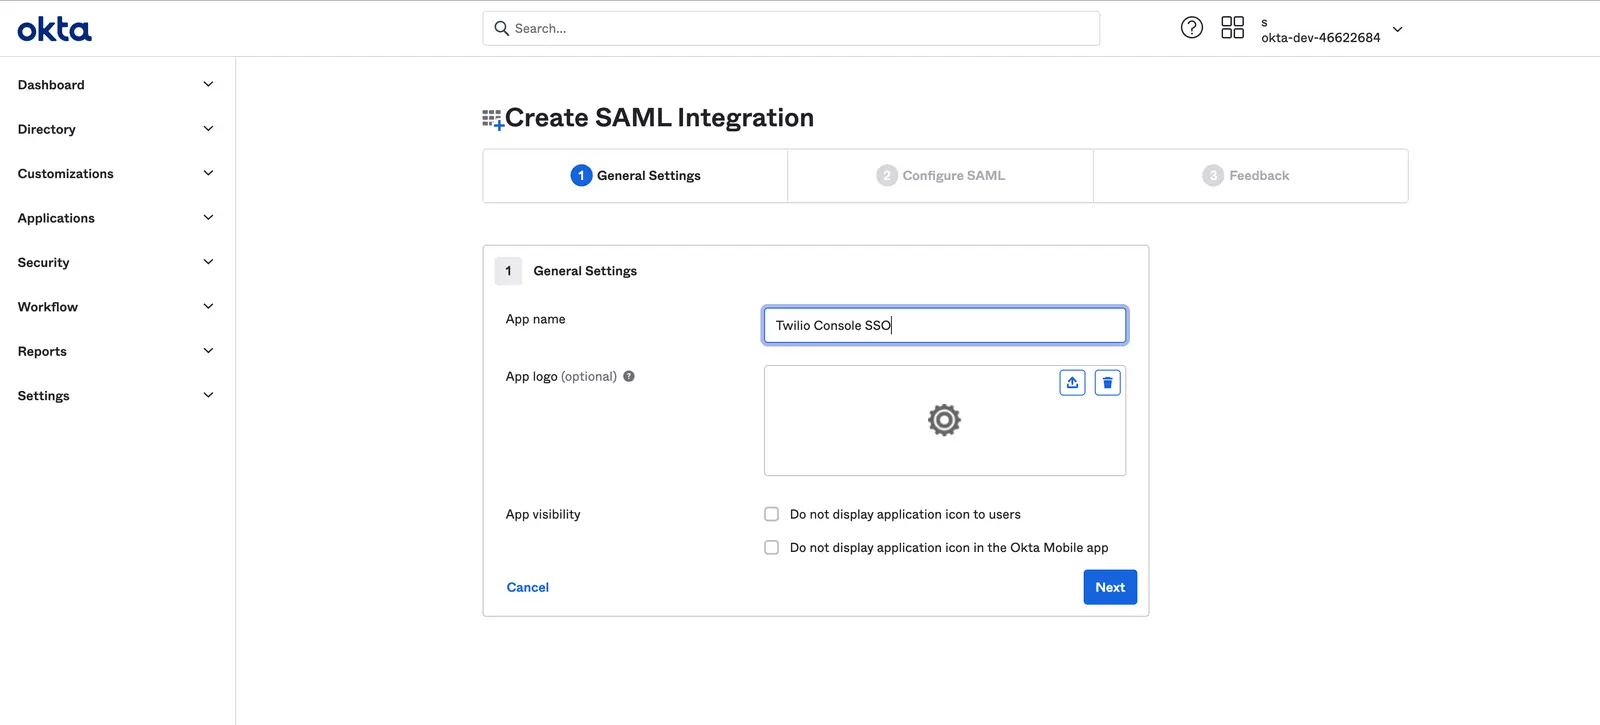Click the step number 1 badge in General Settings panel

[508, 271]
